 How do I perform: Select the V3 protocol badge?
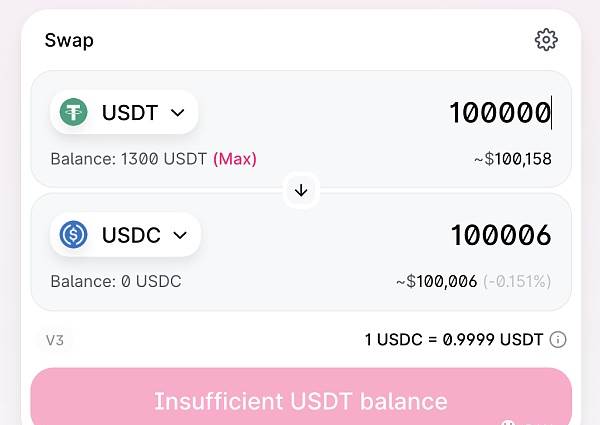tap(55, 340)
